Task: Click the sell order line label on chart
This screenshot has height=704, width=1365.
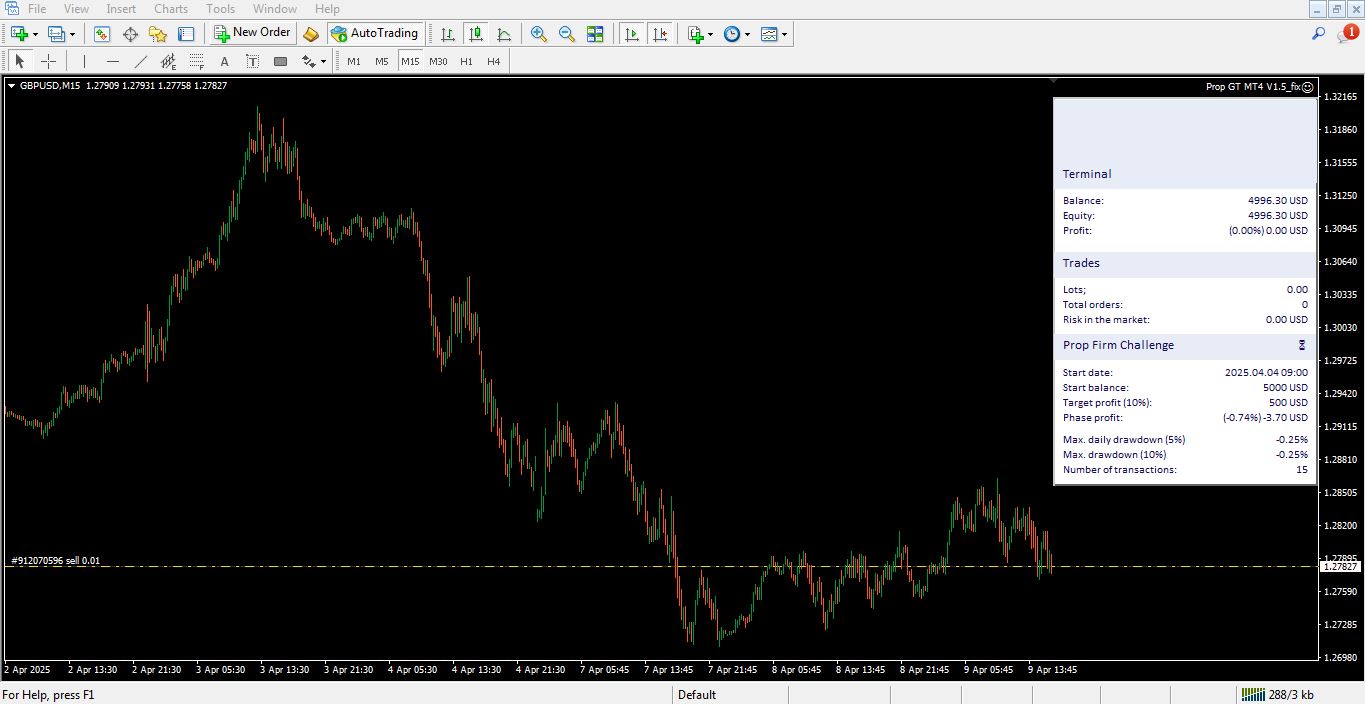Action: [55, 561]
